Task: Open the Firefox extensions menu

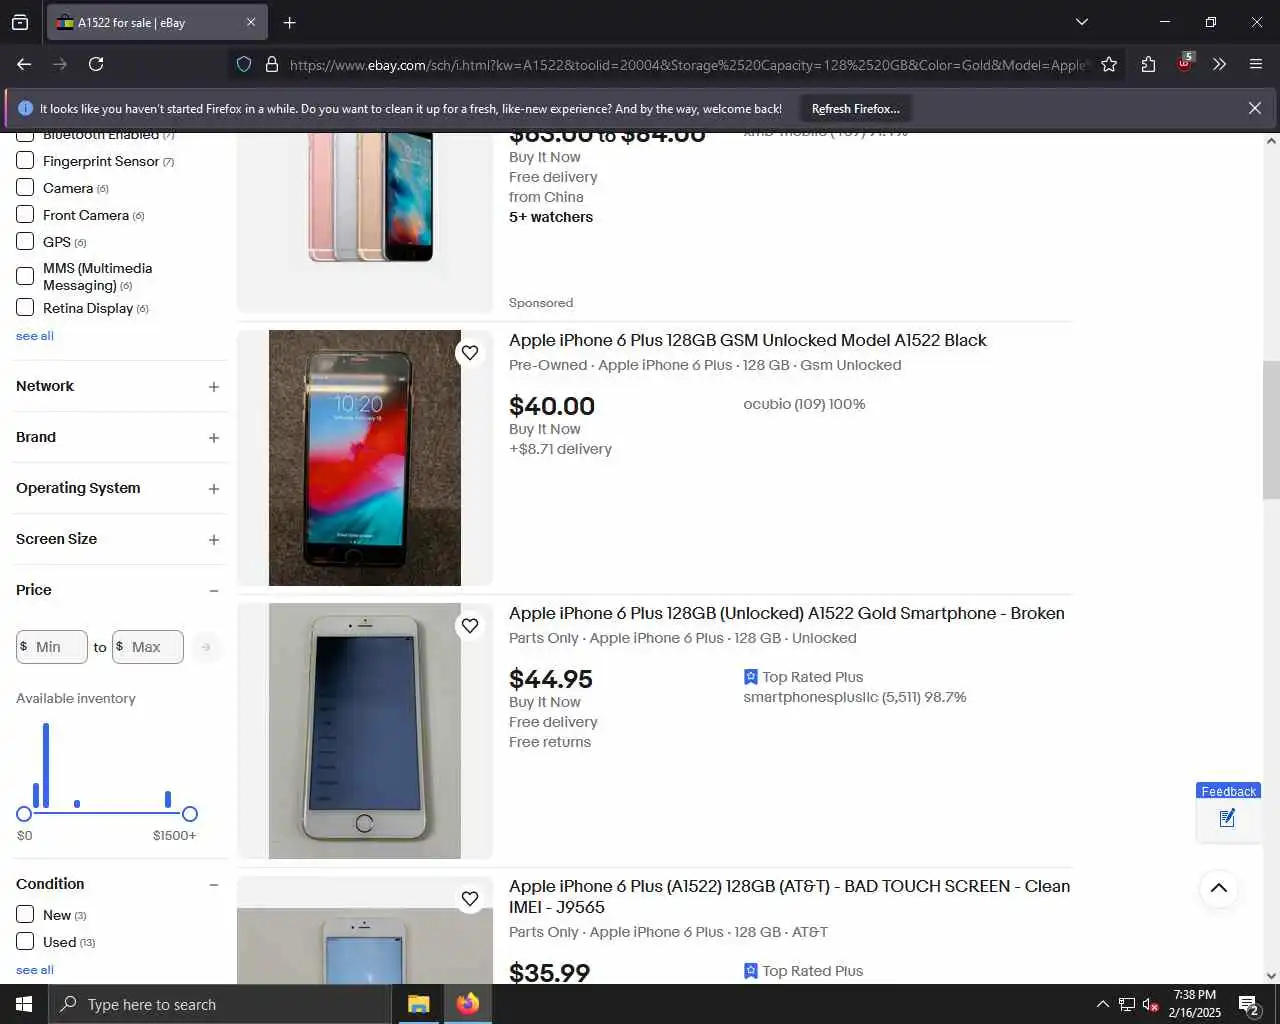Action: 1148,64
